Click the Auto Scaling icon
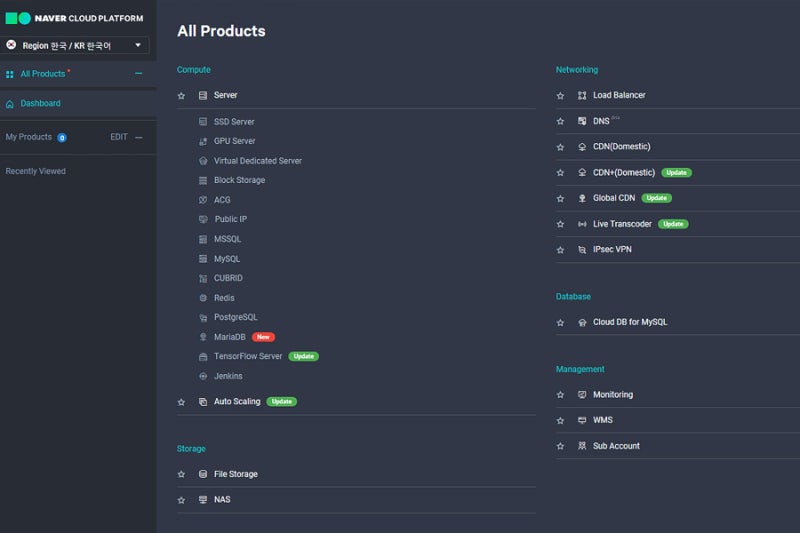The height and width of the screenshot is (533, 800). pyautogui.click(x=203, y=402)
